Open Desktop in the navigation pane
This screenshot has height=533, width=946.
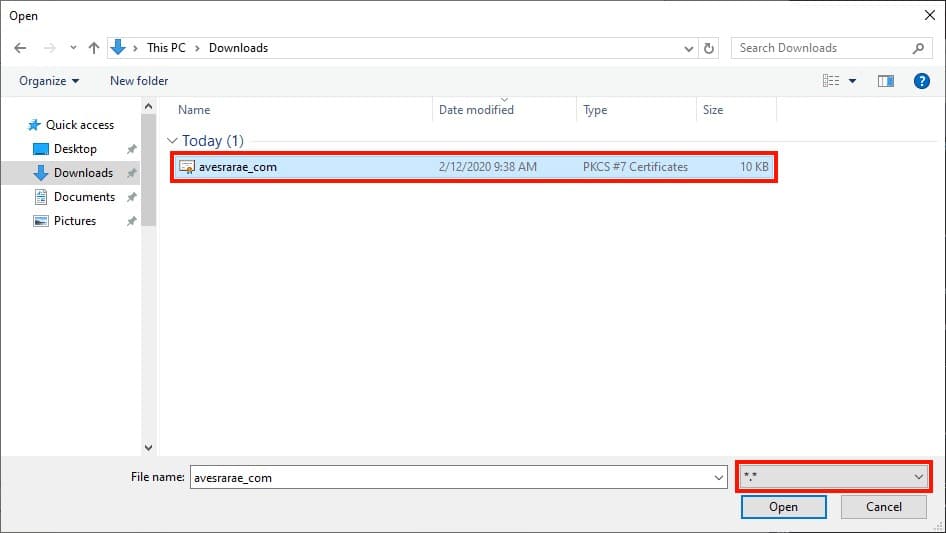pos(75,149)
